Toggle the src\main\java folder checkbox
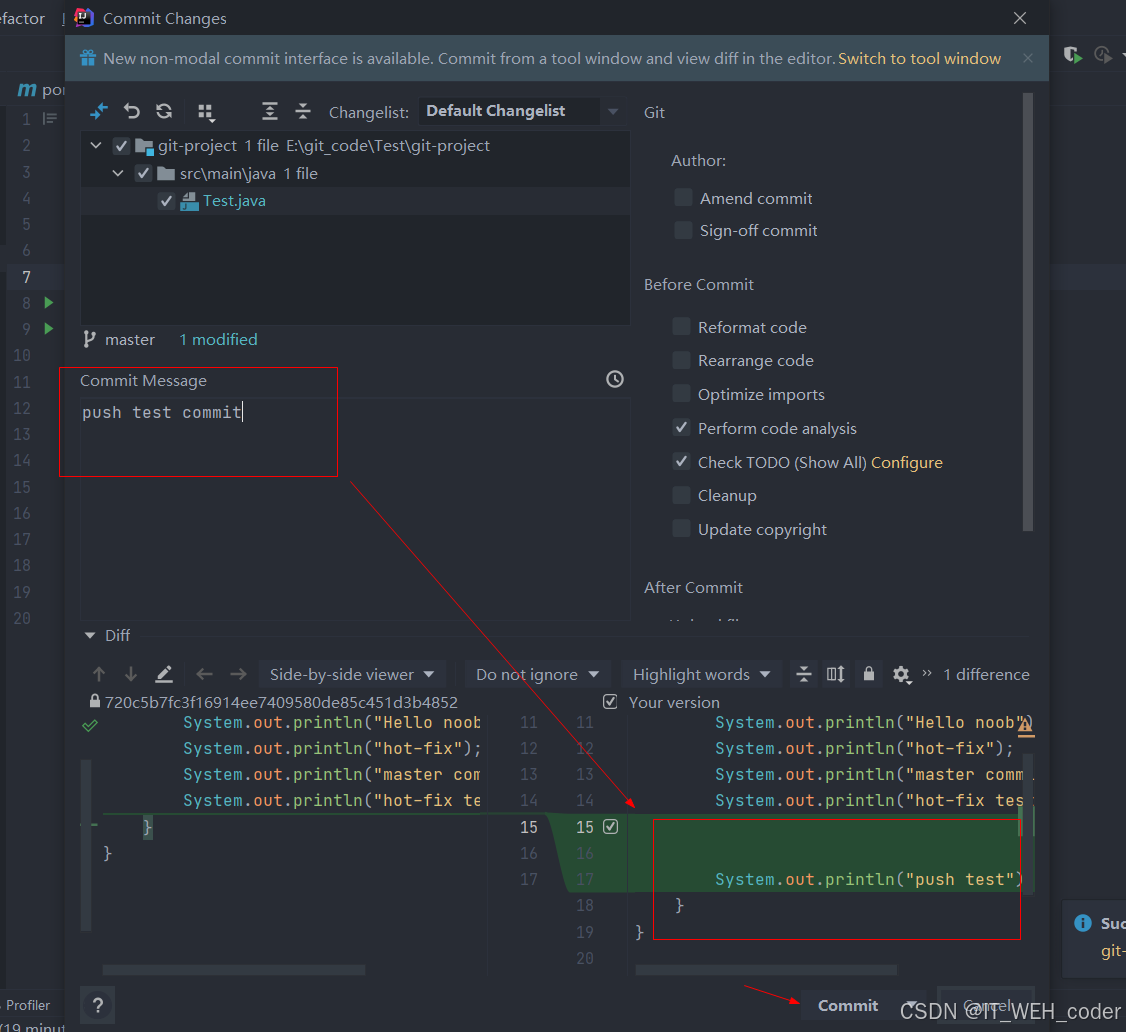The image size is (1126, 1032). [x=144, y=174]
